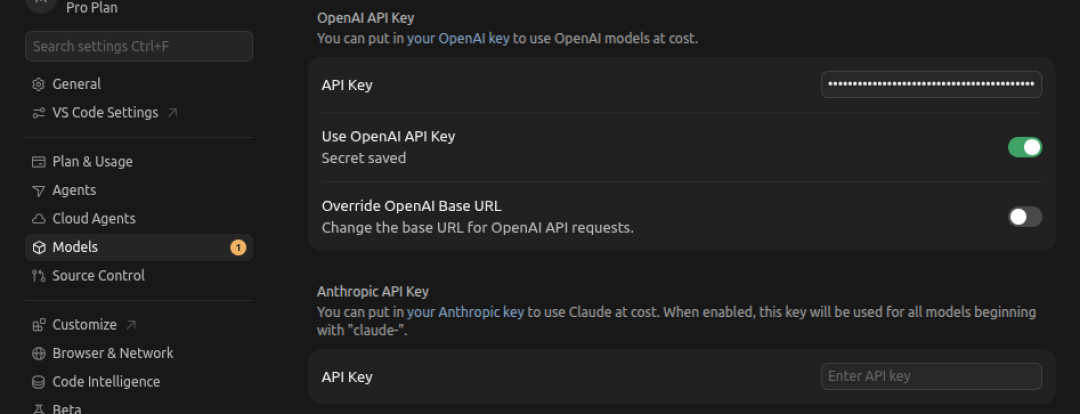This screenshot has width=1080, height=414.
Task: Open Code Intelligence database icon
Action: point(39,382)
